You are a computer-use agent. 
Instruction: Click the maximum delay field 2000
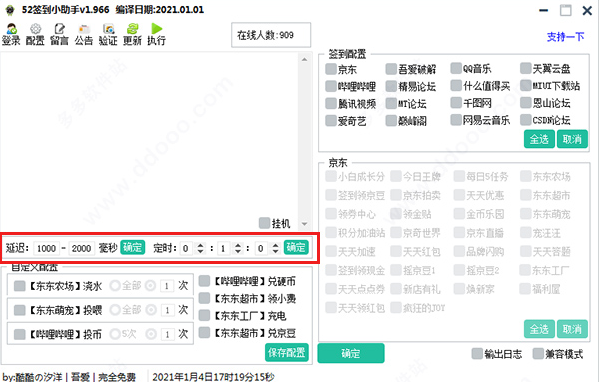click(81, 248)
